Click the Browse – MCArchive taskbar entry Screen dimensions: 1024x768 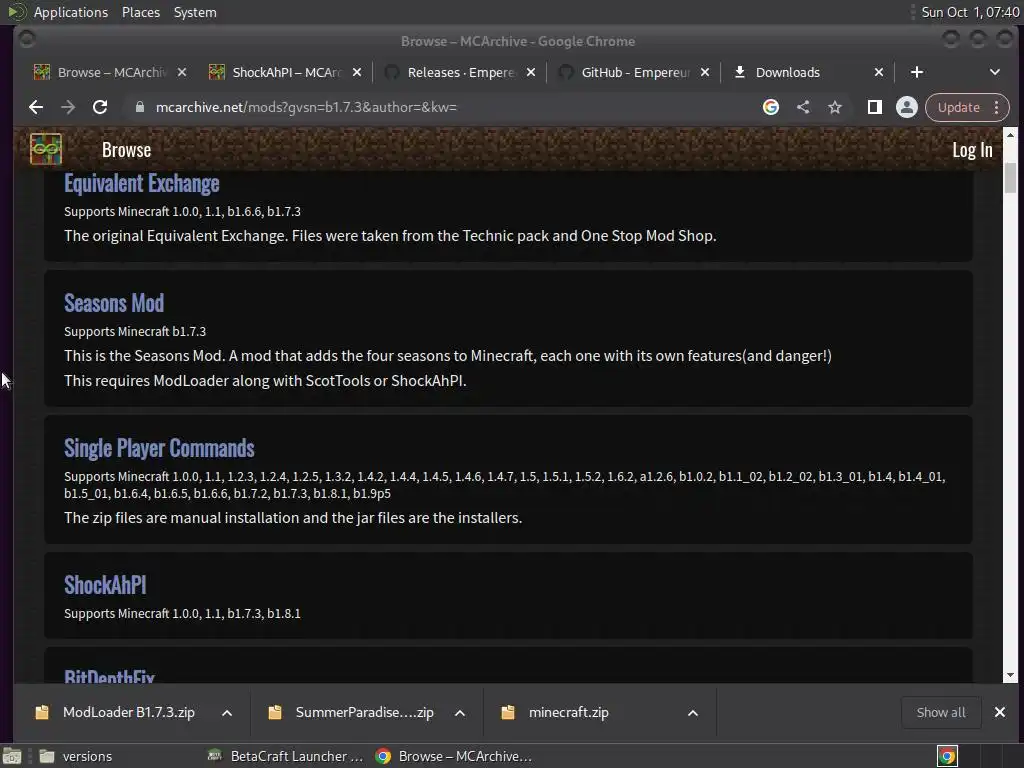tap(454, 756)
